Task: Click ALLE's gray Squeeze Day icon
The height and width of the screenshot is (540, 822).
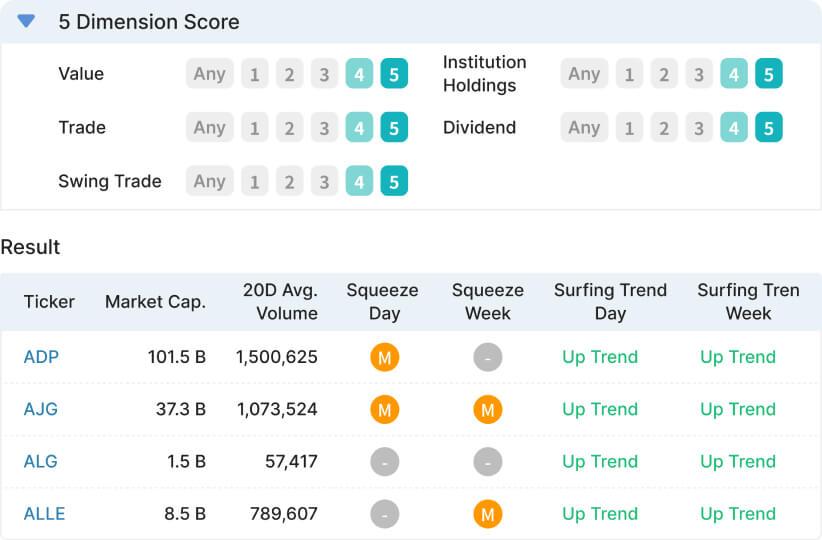Action: pos(385,514)
